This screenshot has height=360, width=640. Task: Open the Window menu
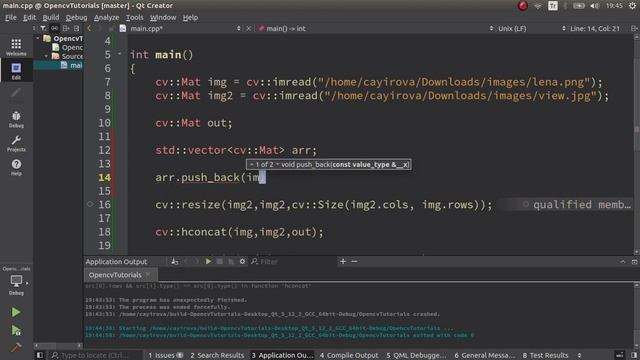tap(163, 17)
